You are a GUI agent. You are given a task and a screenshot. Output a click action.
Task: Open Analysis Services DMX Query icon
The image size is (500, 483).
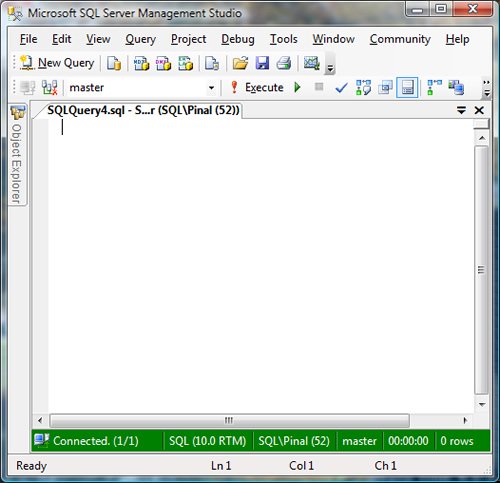[x=164, y=63]
